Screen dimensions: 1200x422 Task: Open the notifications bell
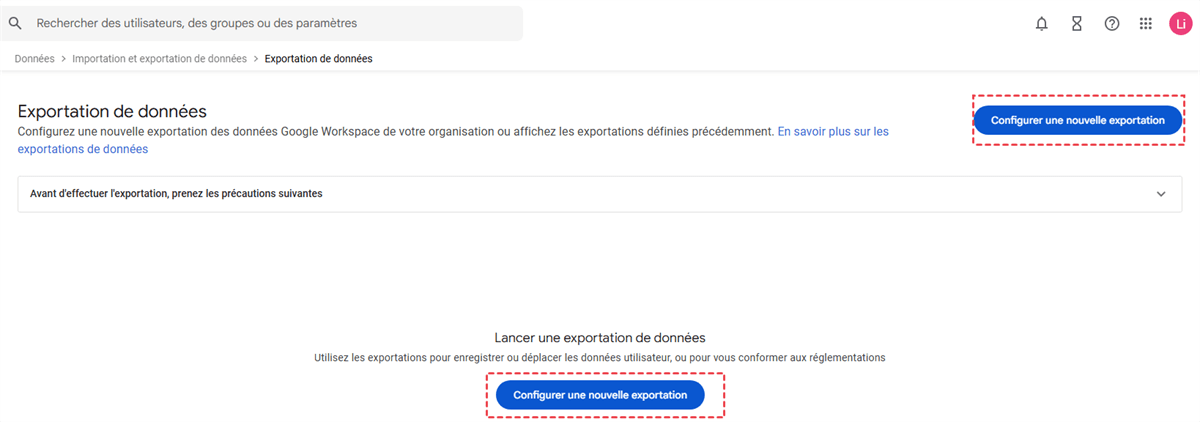point(1042,24)
